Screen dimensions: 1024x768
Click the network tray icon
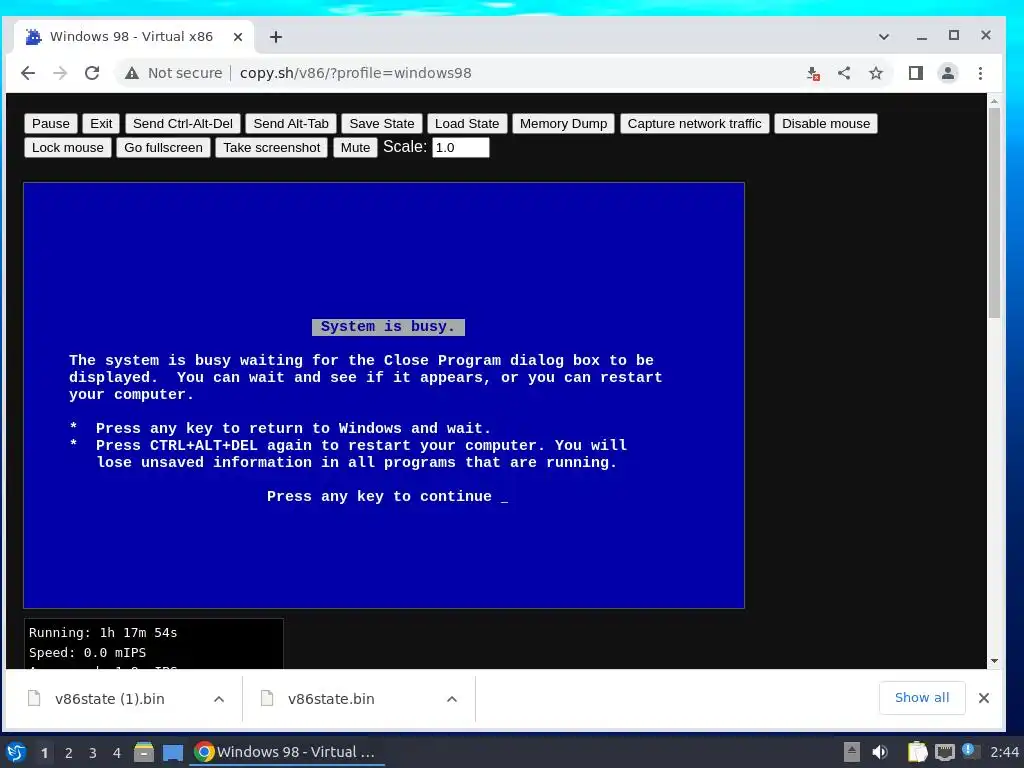click(x=944, y=753)
